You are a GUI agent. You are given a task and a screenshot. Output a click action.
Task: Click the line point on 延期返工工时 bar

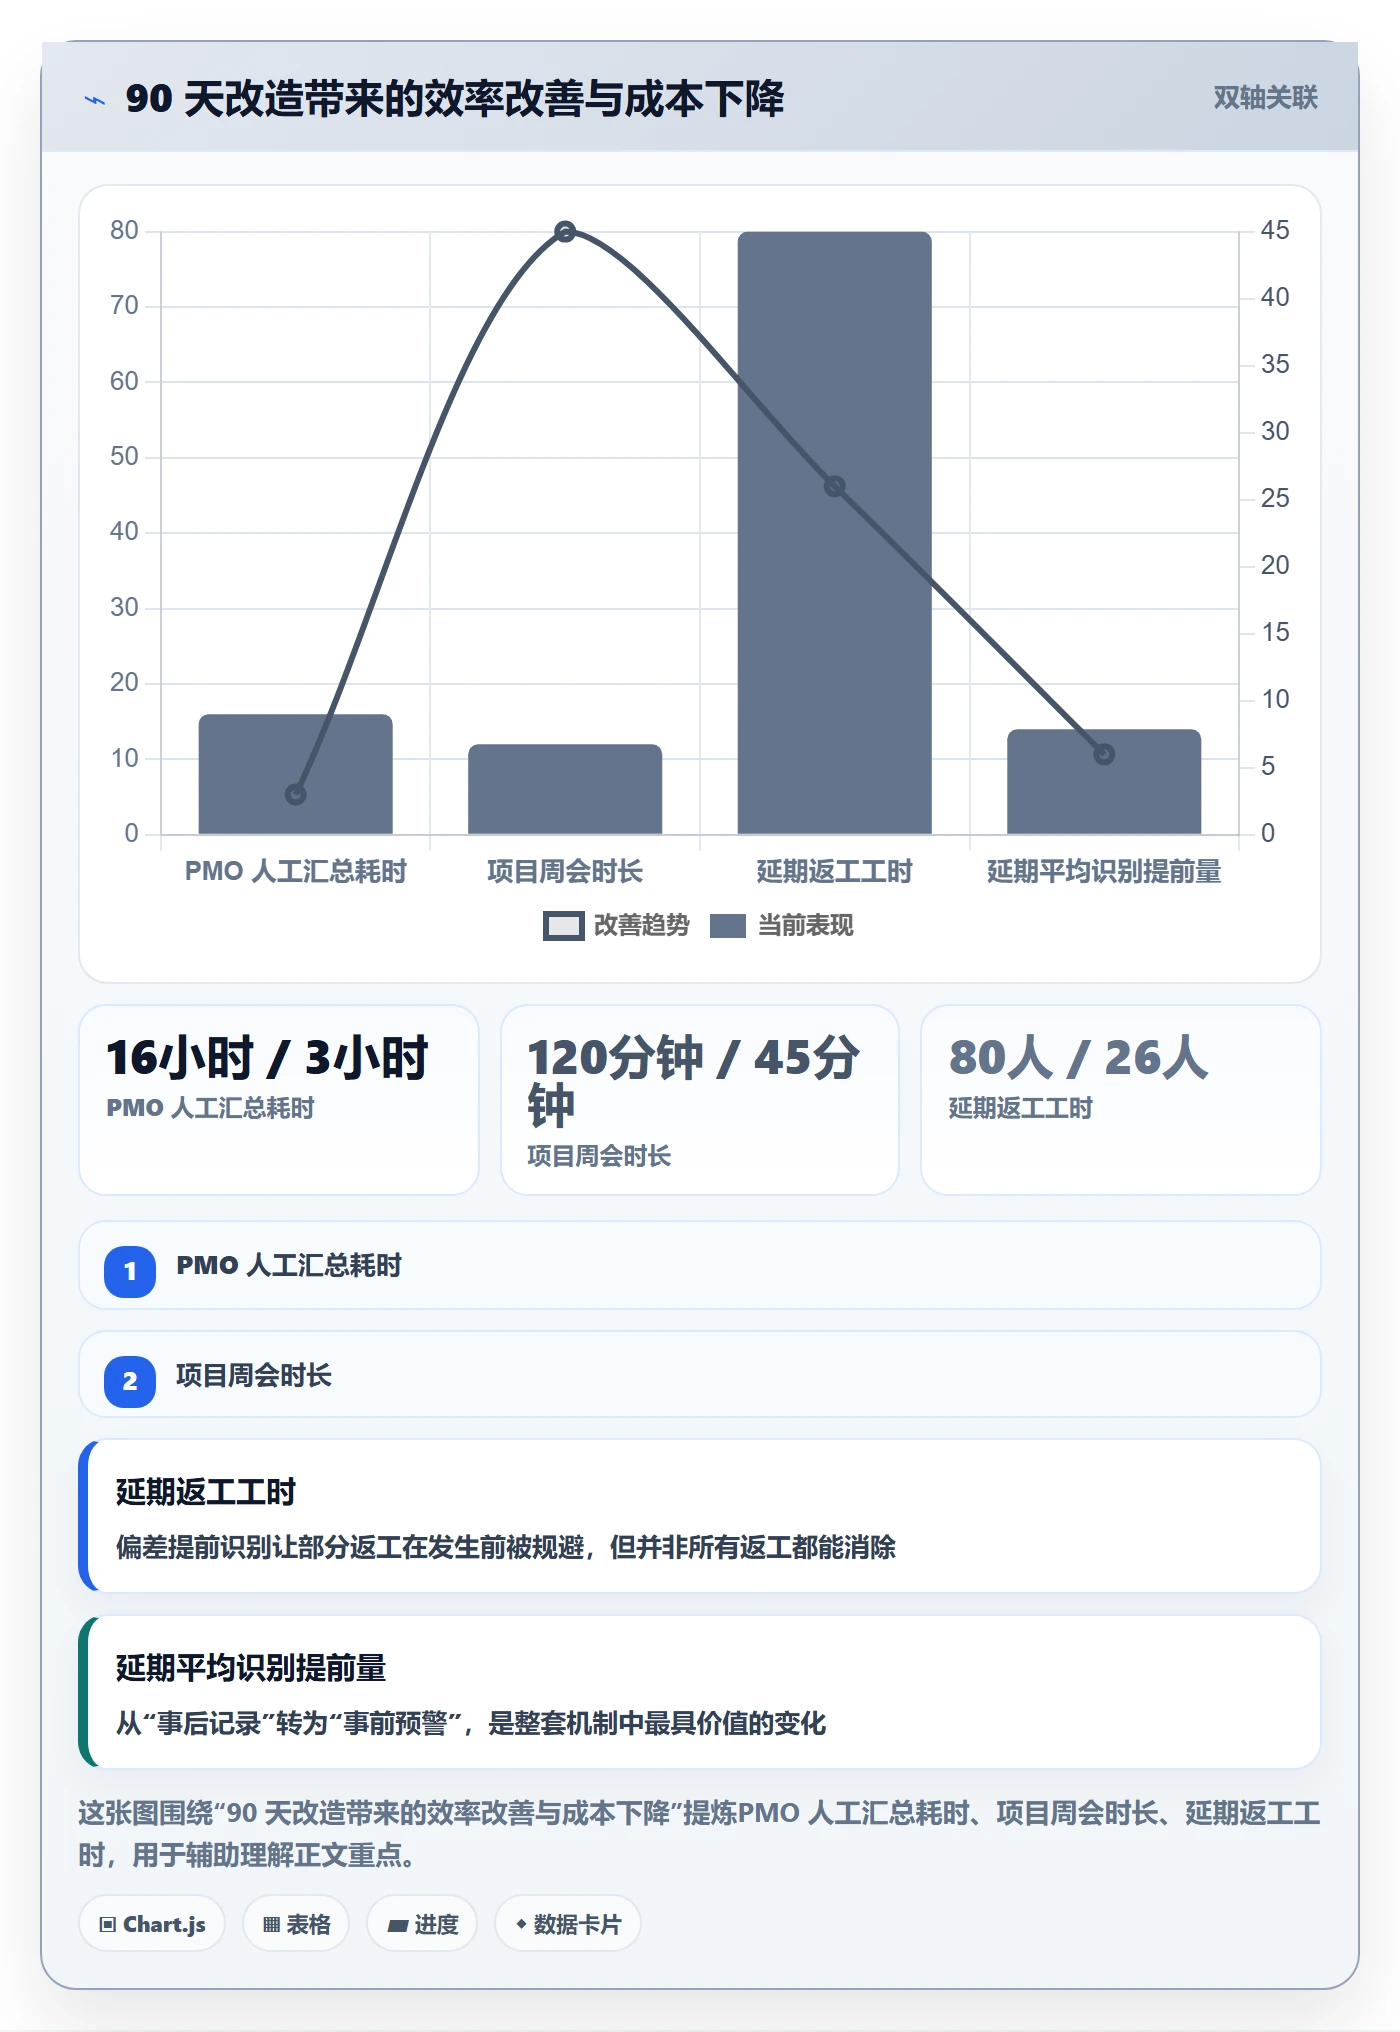pyautogui.click(x=834, y=487)
